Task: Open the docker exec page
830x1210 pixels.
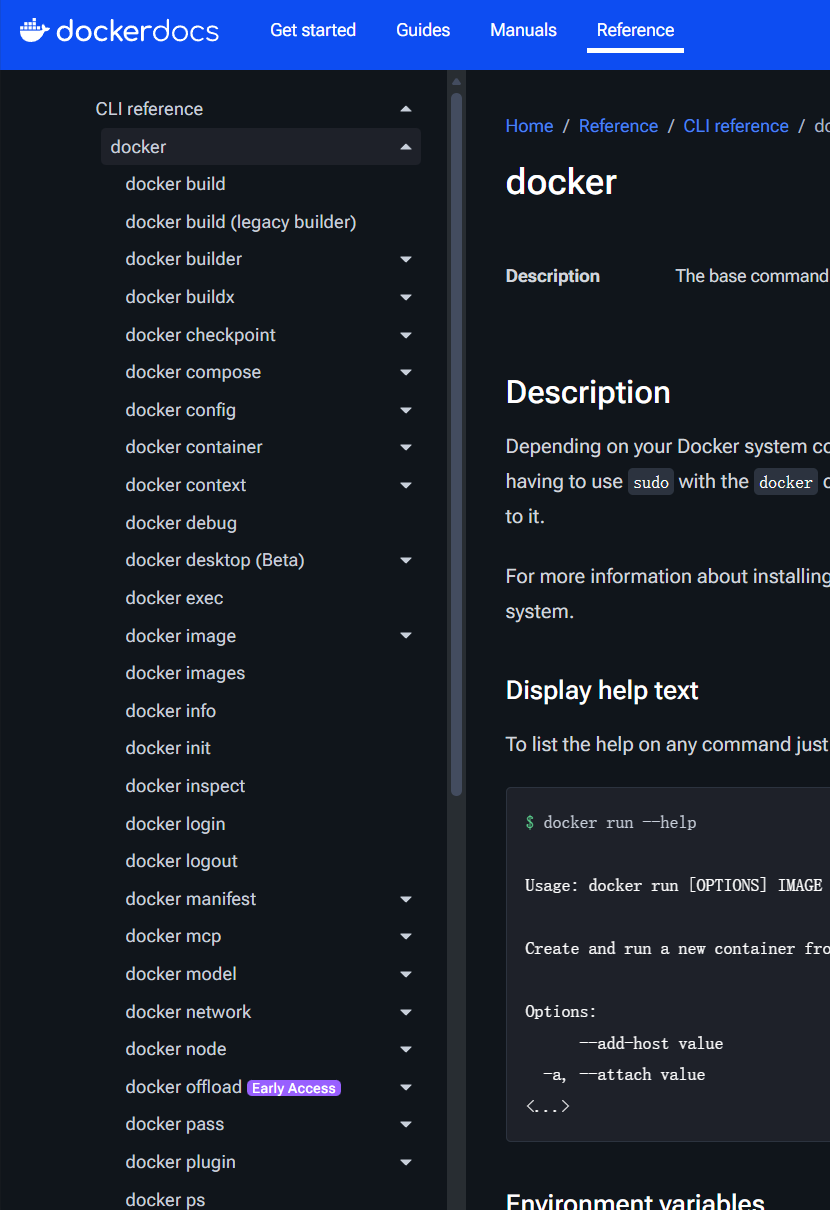Action: click(174, 598)
